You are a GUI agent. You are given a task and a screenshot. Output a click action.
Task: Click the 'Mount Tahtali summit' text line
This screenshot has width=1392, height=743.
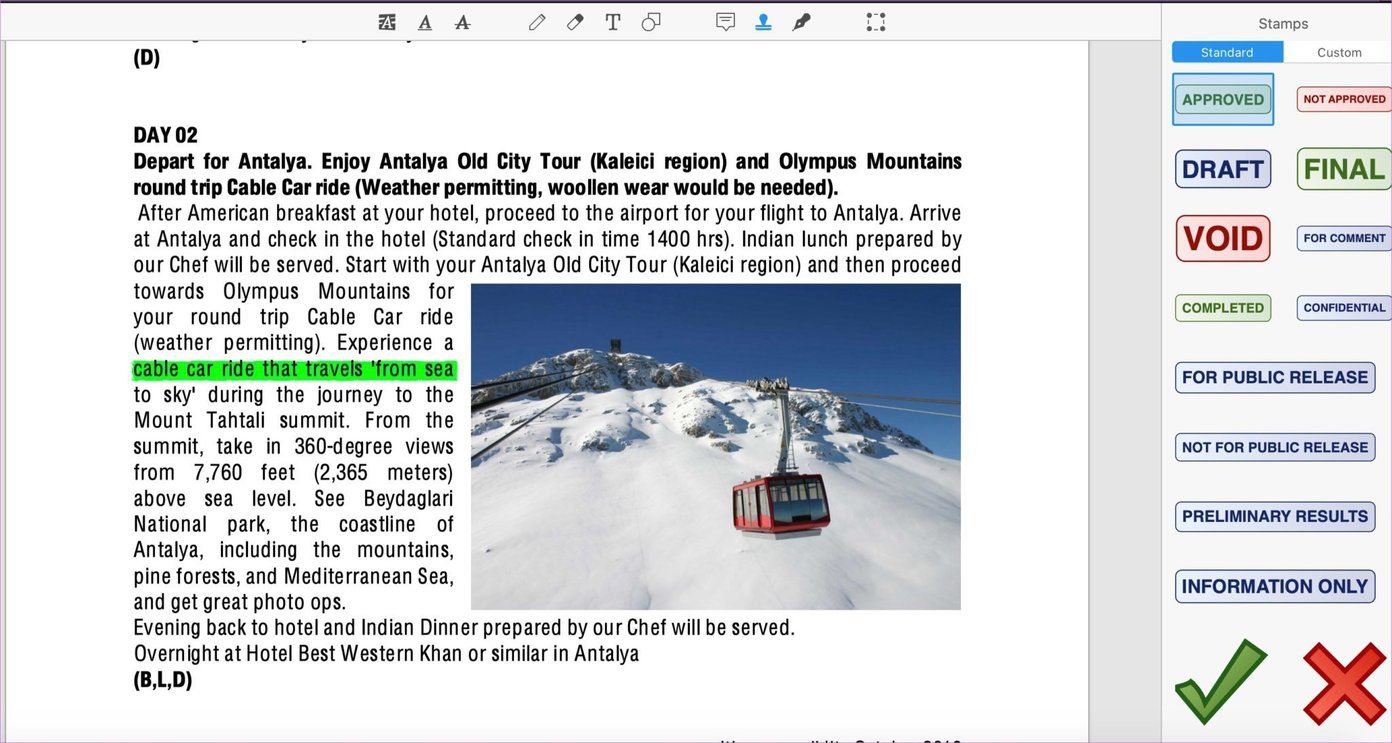[294, 421]
